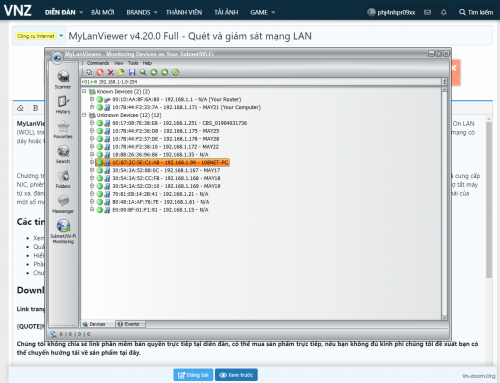The width and height of the screenshot is (500, 383).
Task: Click the device list vertical scrollbar
Action: tap(444, 203)
